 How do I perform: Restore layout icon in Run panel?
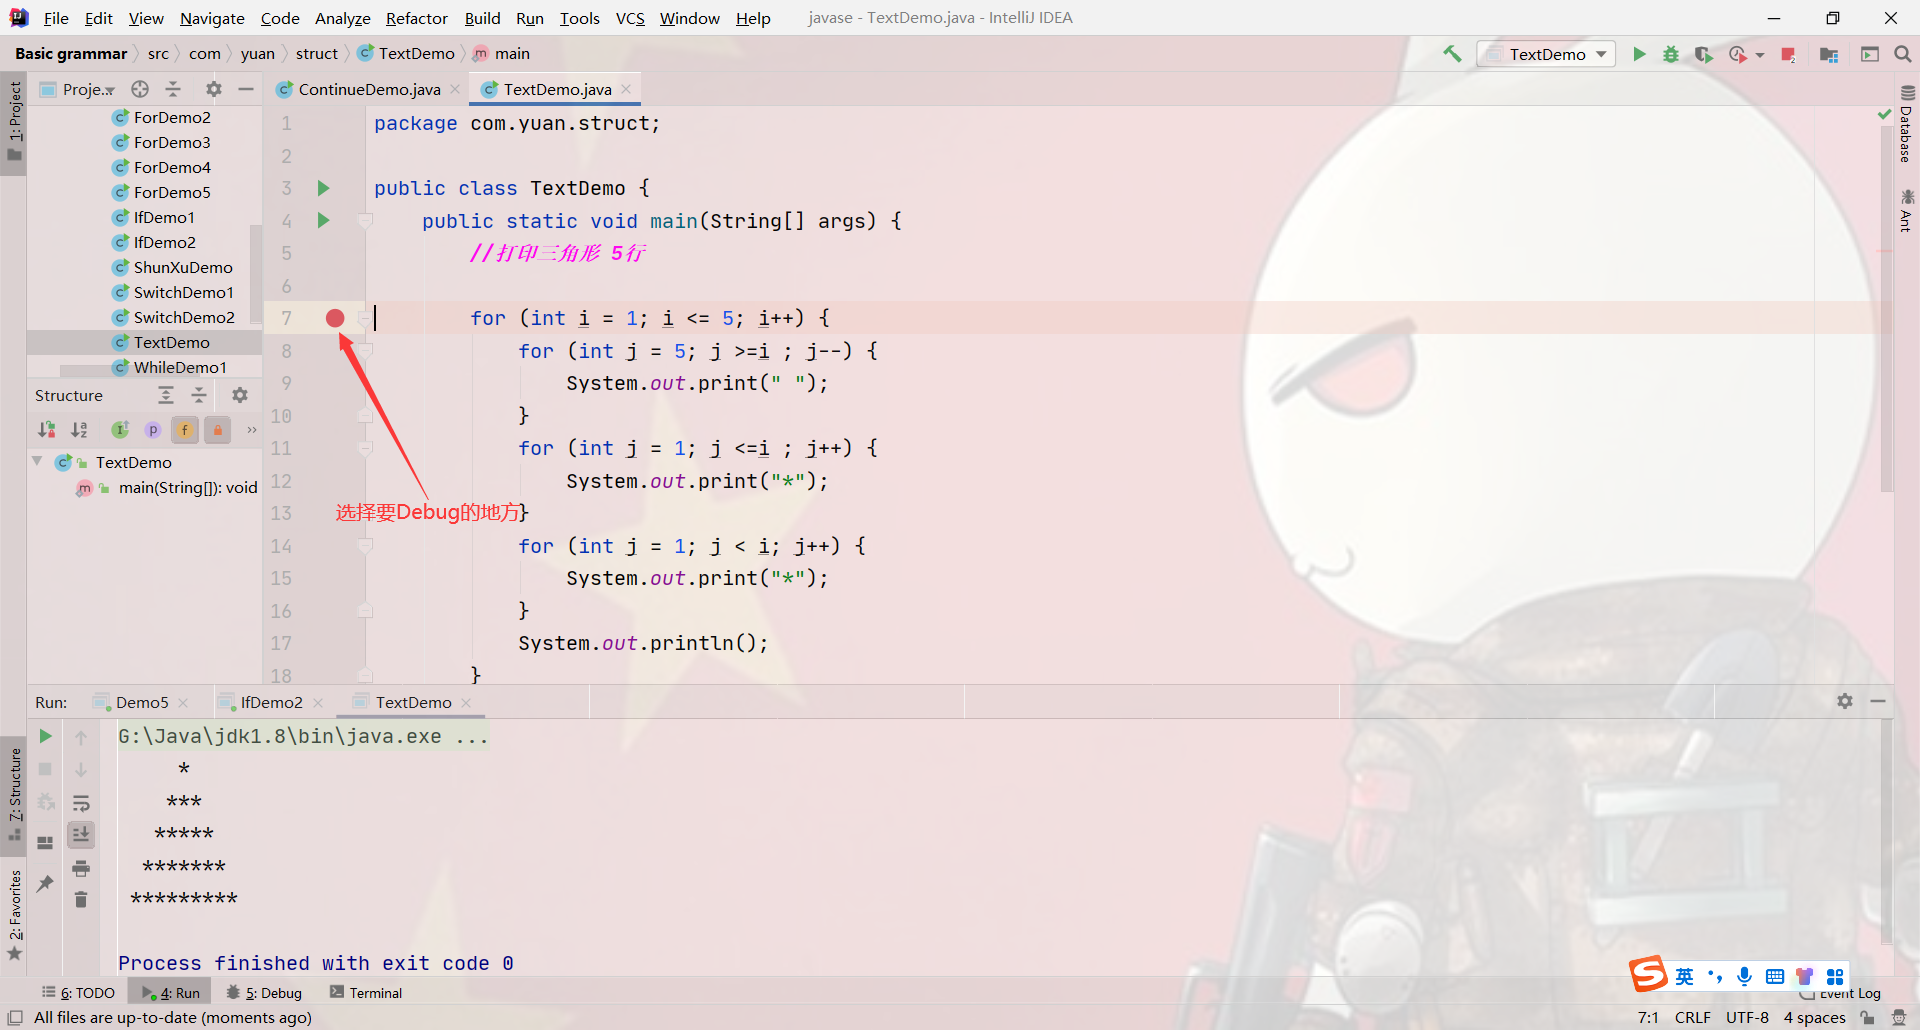[45, 842]
